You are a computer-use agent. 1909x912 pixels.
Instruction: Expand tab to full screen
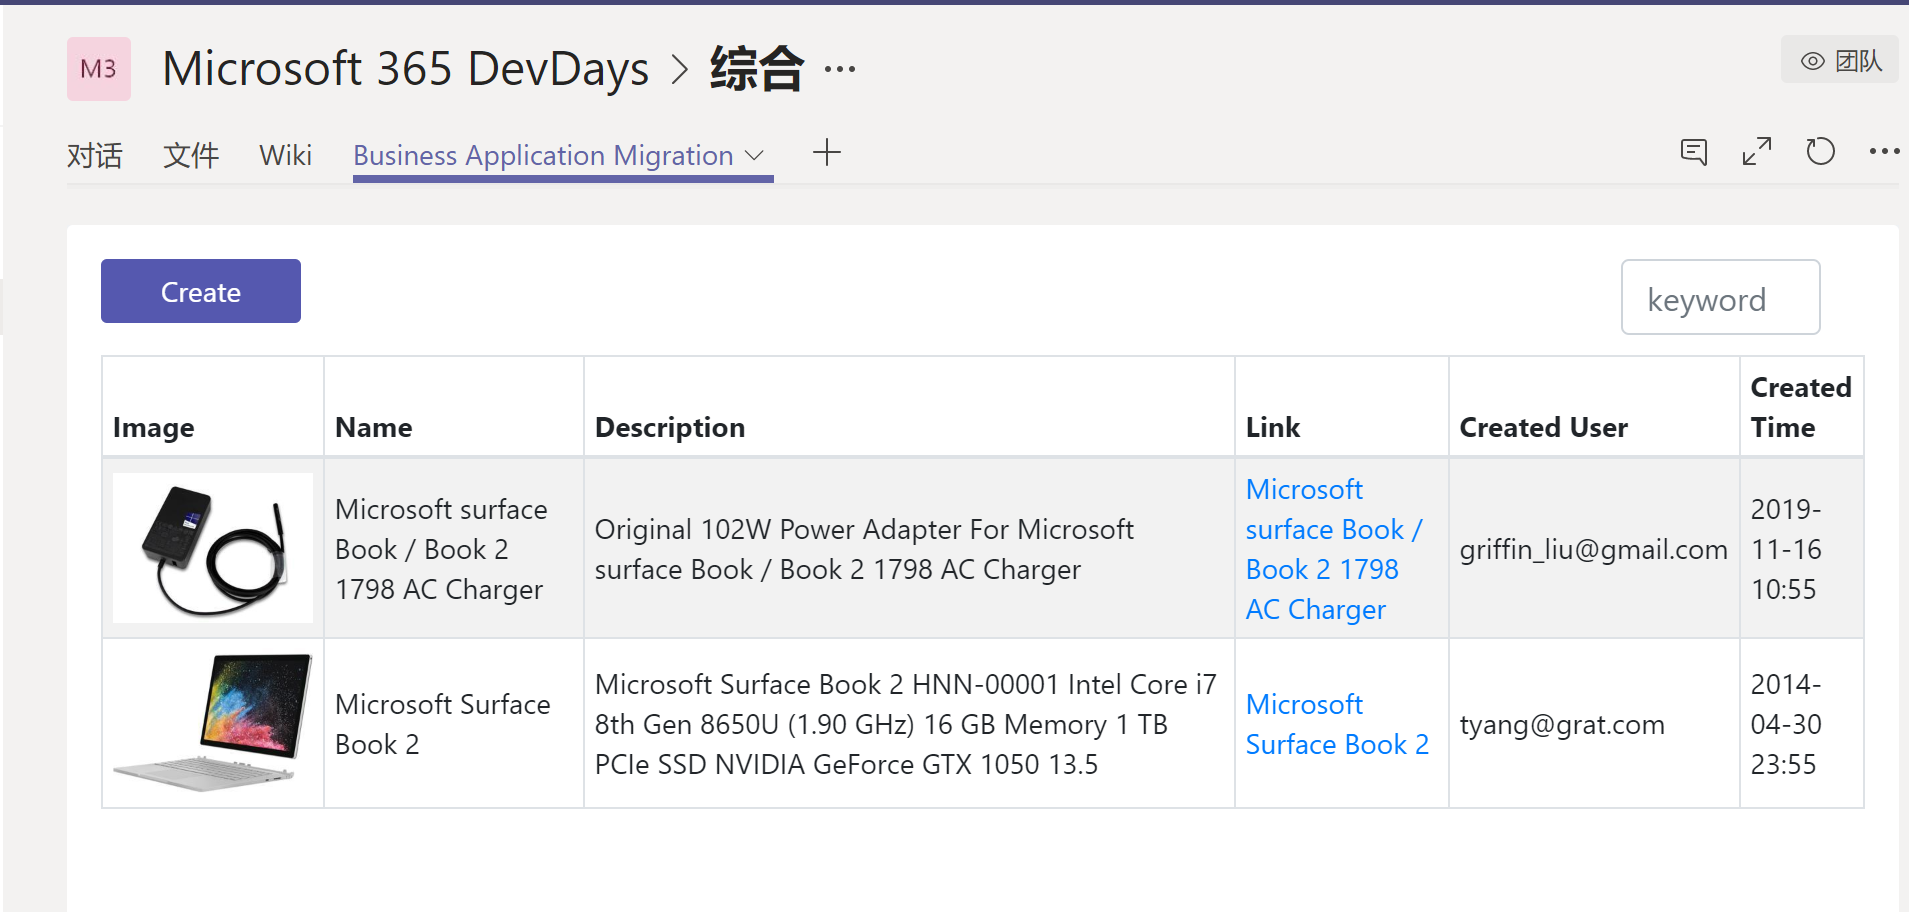pyautogui.click(x=1757, y=152)
